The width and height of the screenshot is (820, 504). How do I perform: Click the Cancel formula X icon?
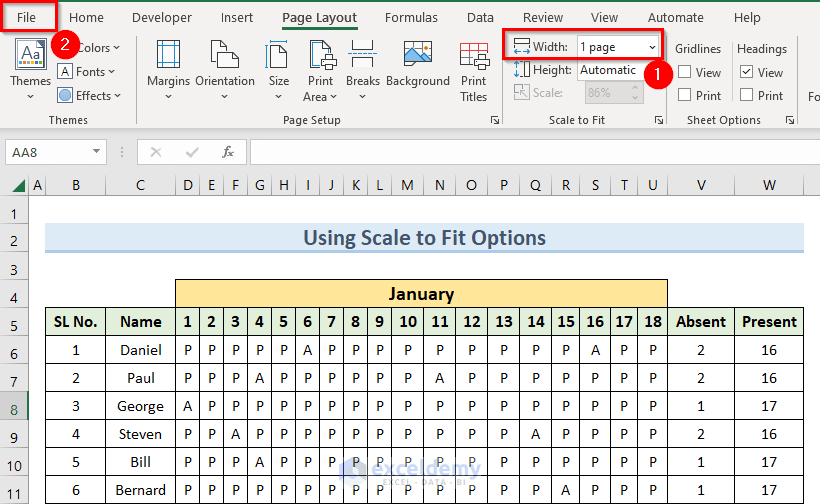pos(156,152)
